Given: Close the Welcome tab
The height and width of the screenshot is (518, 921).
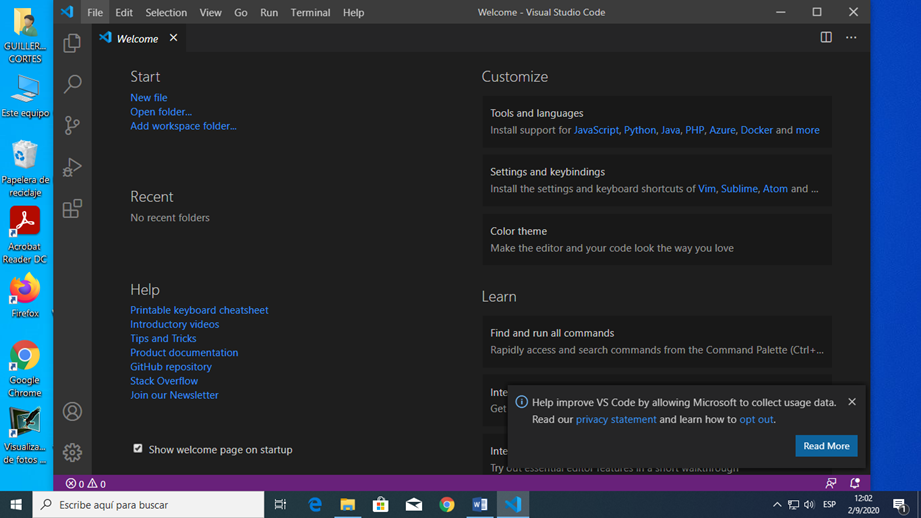Looking at the screenshot, I should tap(173, 38).
